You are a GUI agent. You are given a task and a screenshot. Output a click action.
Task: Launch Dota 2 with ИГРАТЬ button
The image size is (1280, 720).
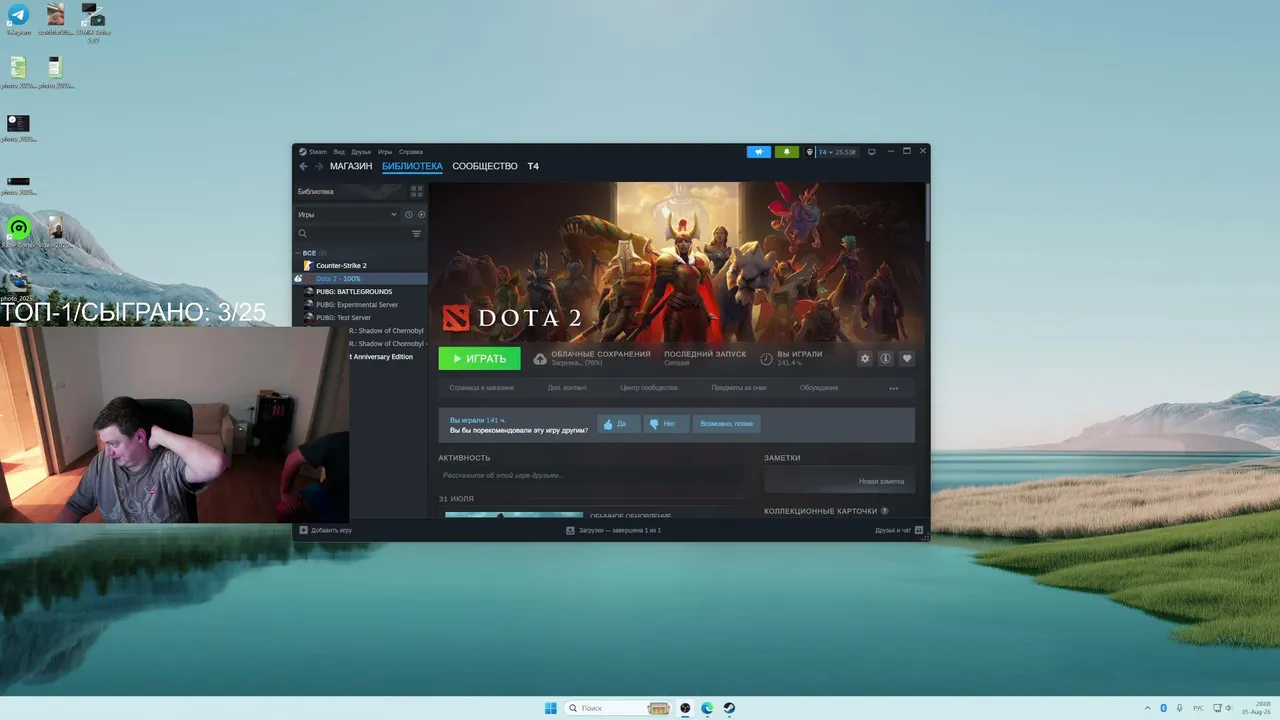coord(479,358)
